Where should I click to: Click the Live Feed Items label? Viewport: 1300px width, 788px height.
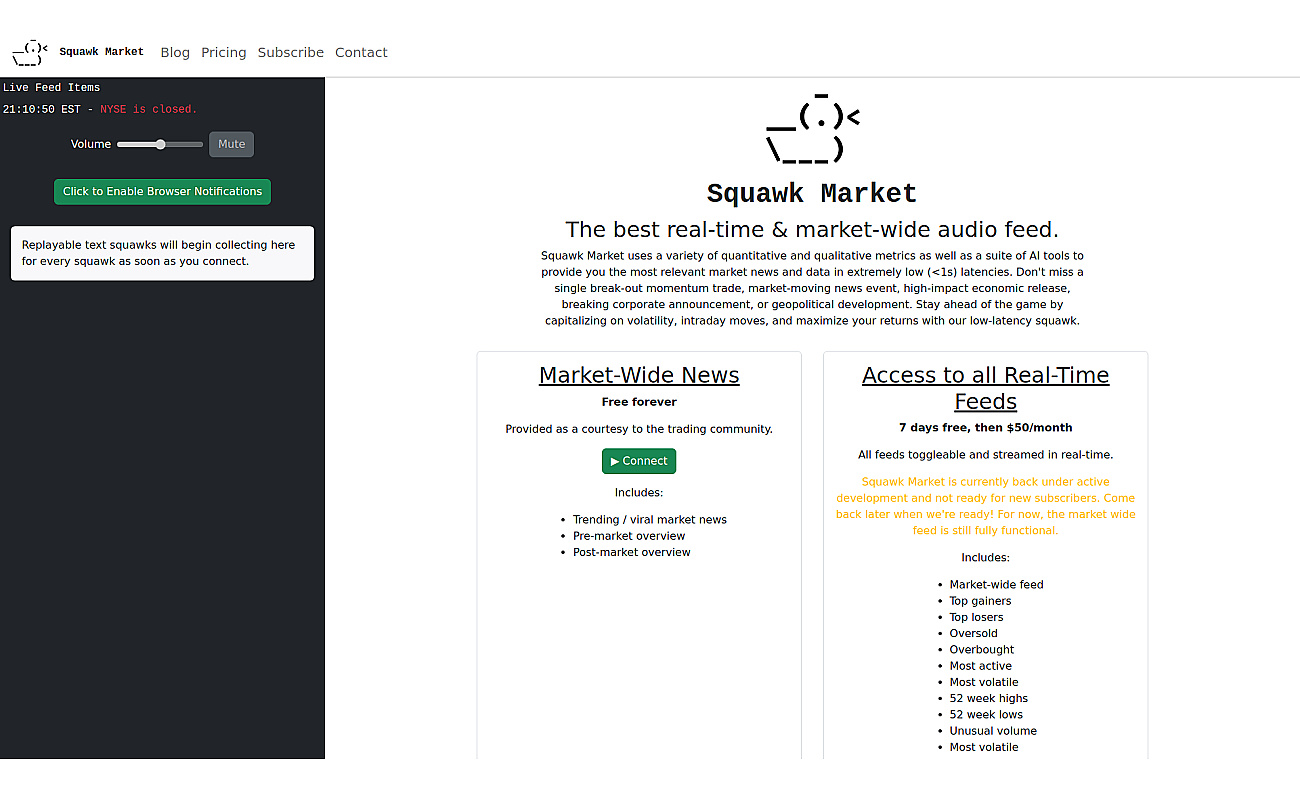(x=51, y=87)
